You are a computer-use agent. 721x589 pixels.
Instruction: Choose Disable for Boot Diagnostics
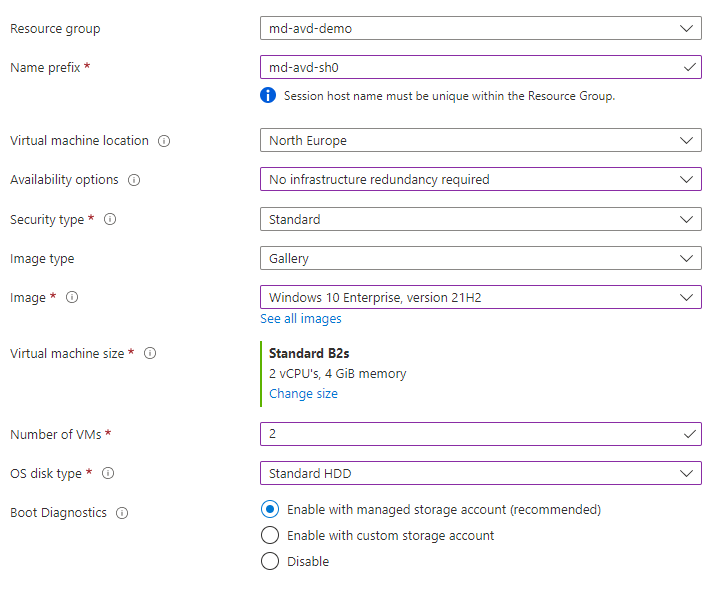coord(269,561)
